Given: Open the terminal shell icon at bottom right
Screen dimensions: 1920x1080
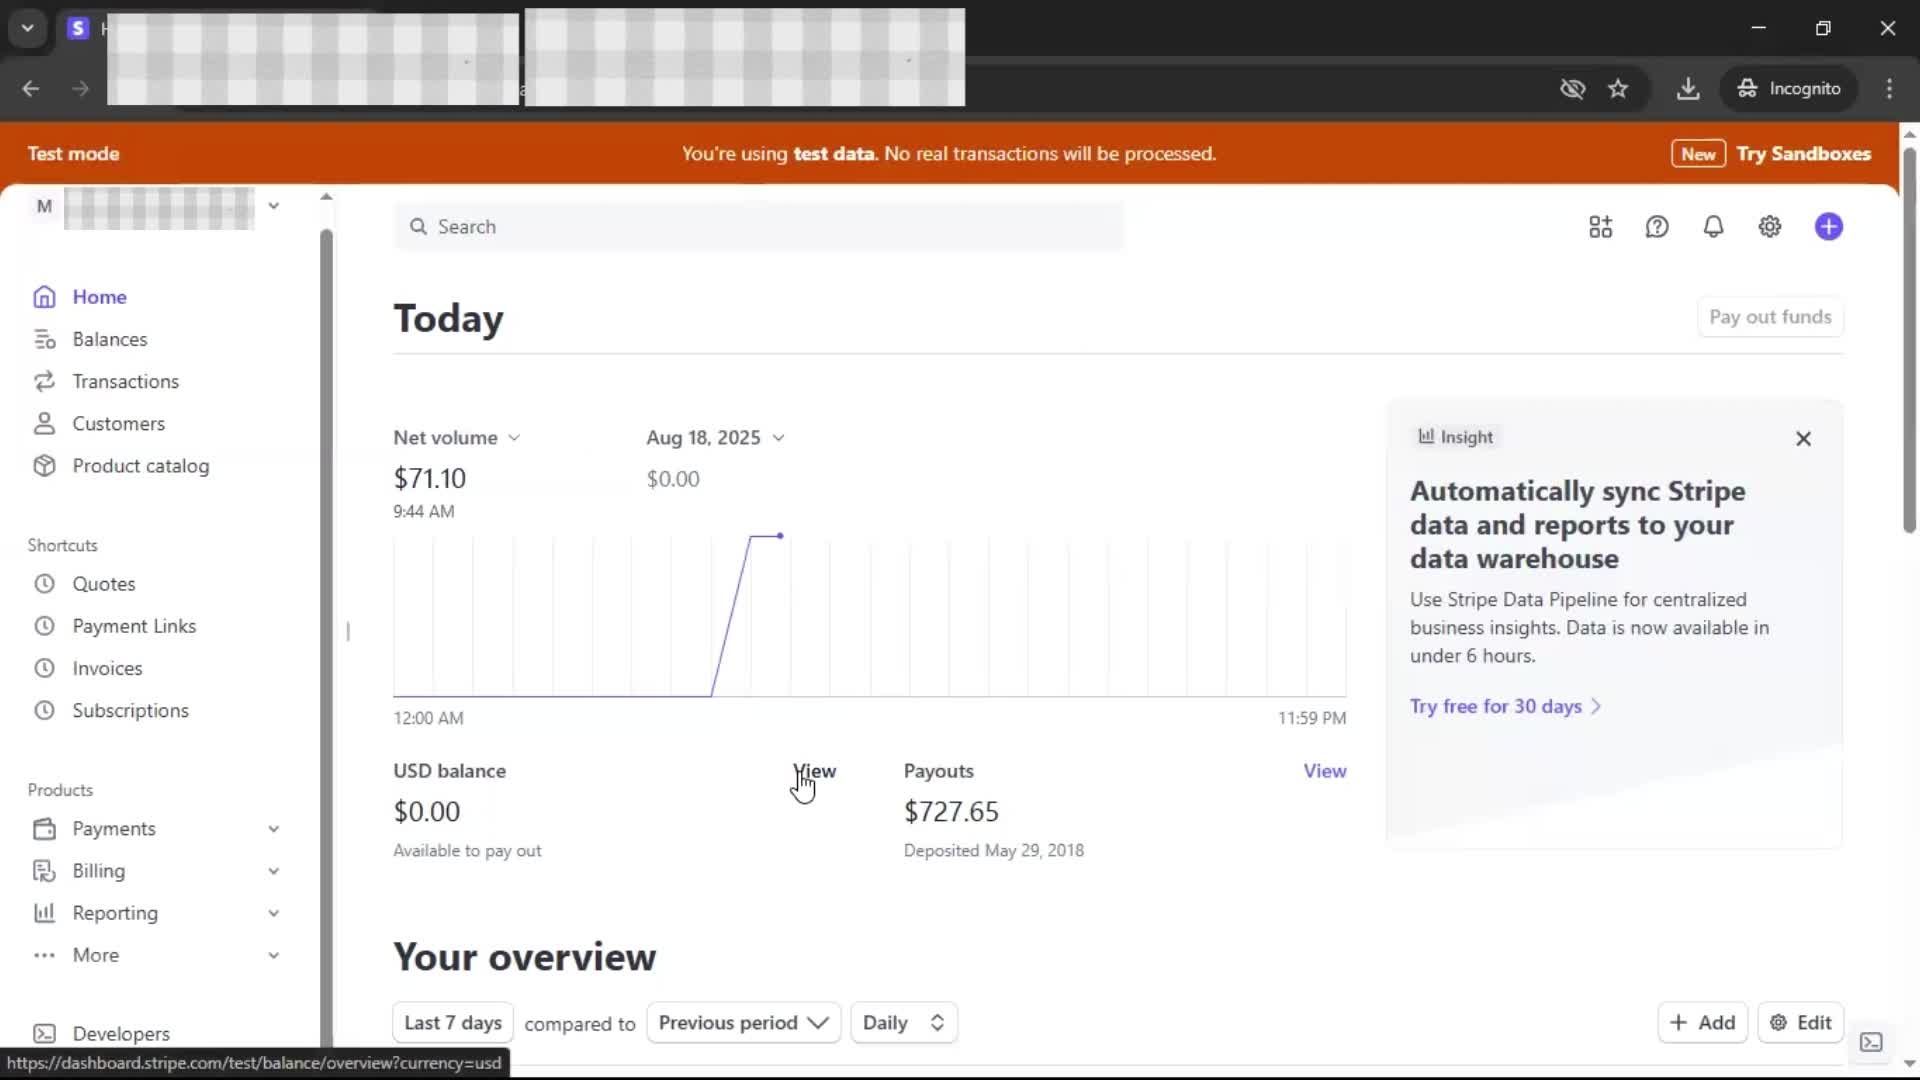Looking at the screenshot, I should pos(1871,1042).
